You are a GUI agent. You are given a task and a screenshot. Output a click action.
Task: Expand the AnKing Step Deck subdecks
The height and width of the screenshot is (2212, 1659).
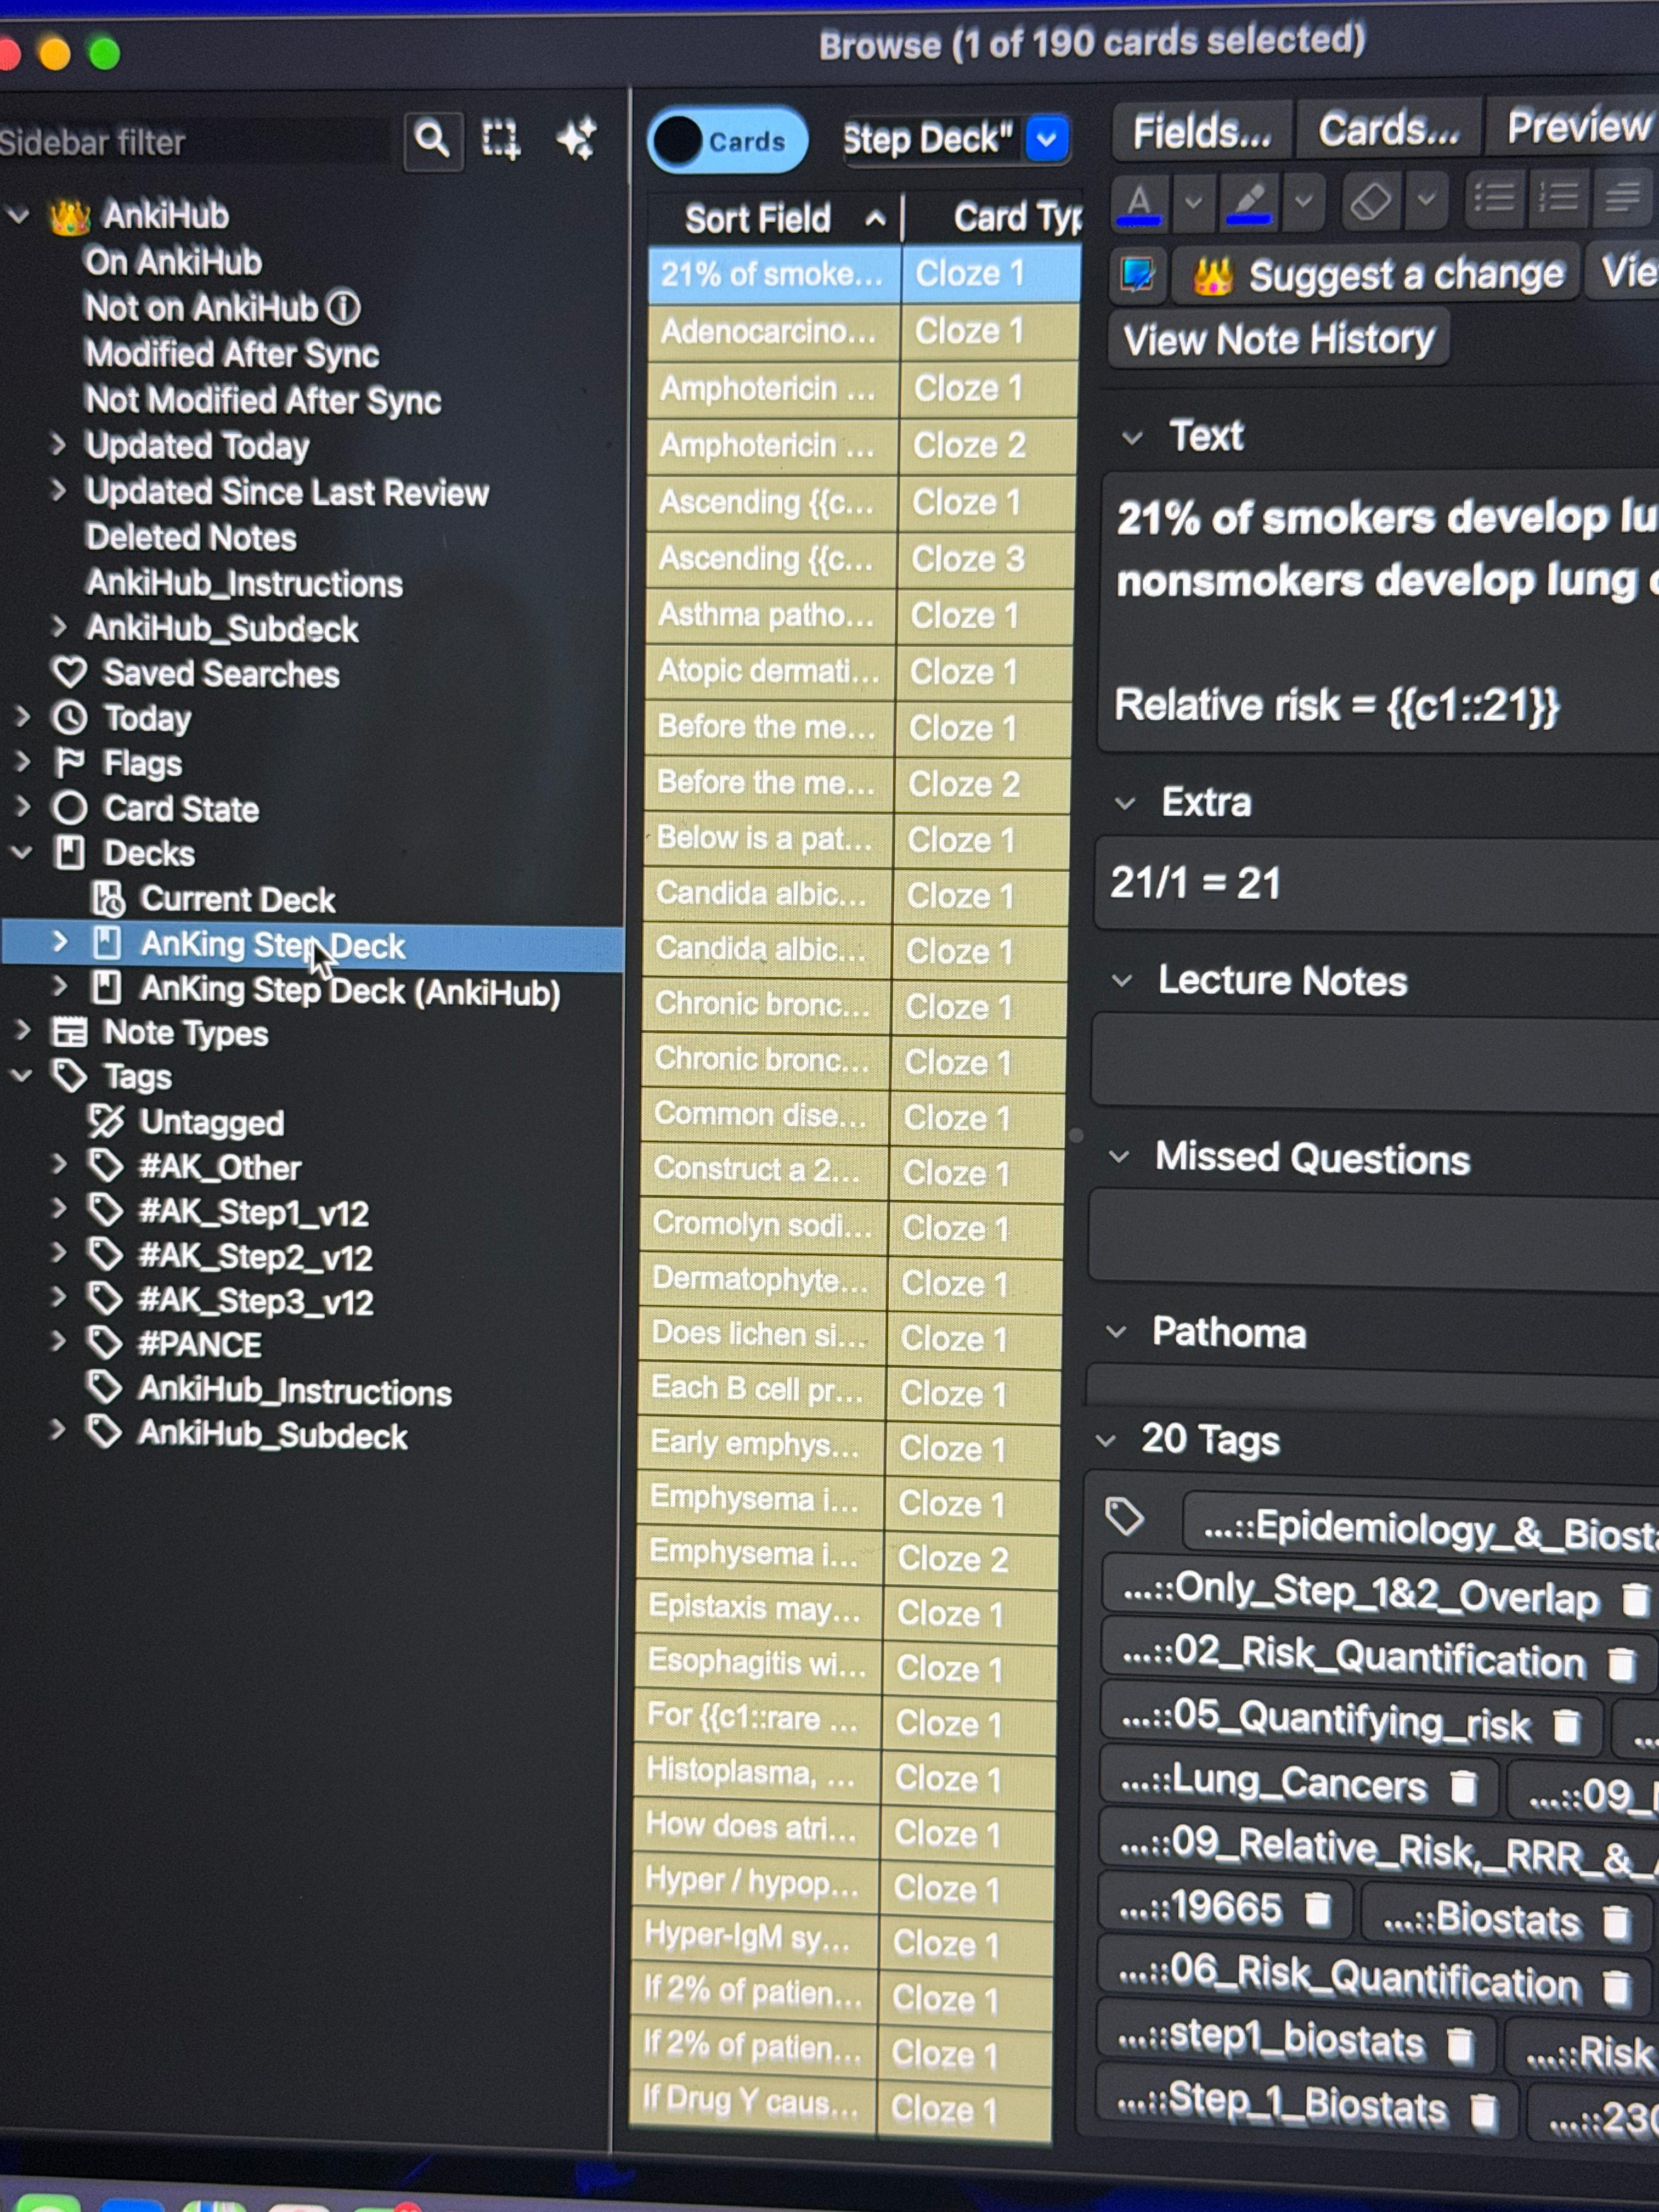[60, 942]
